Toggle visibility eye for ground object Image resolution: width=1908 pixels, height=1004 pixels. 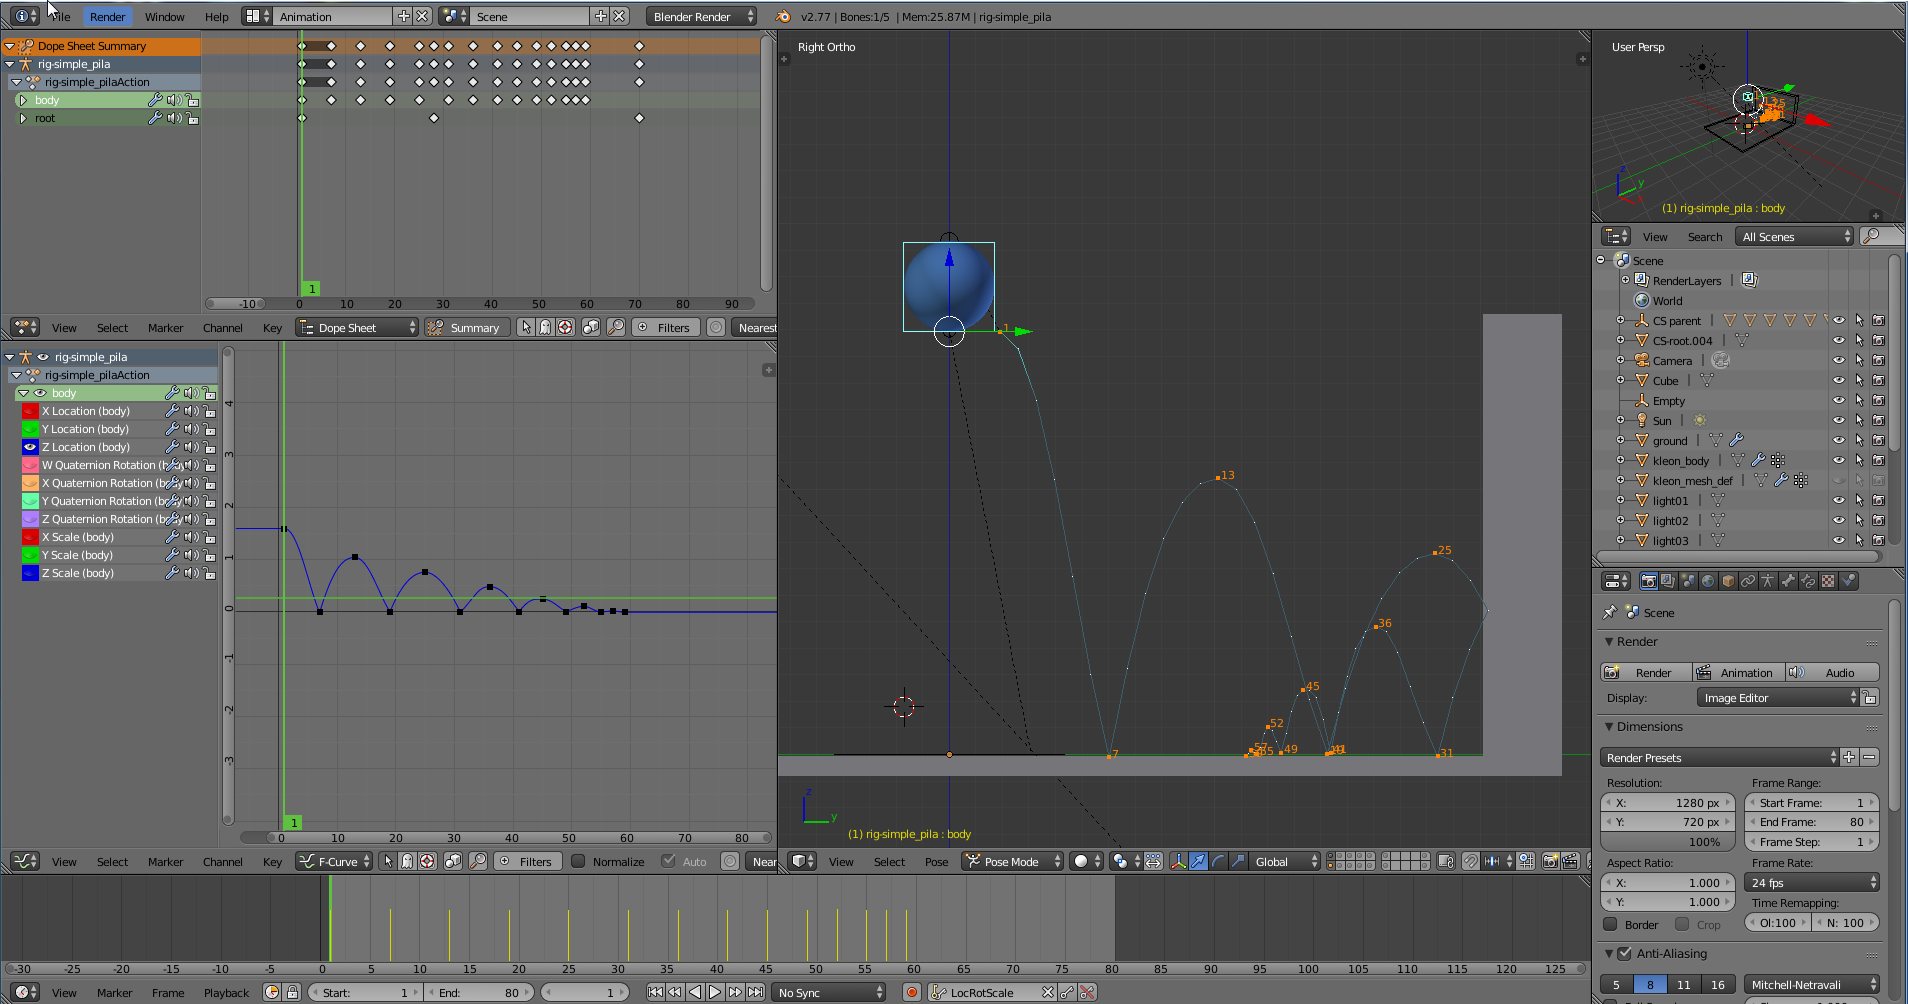pyautogui.click(x=1839, y=440)
